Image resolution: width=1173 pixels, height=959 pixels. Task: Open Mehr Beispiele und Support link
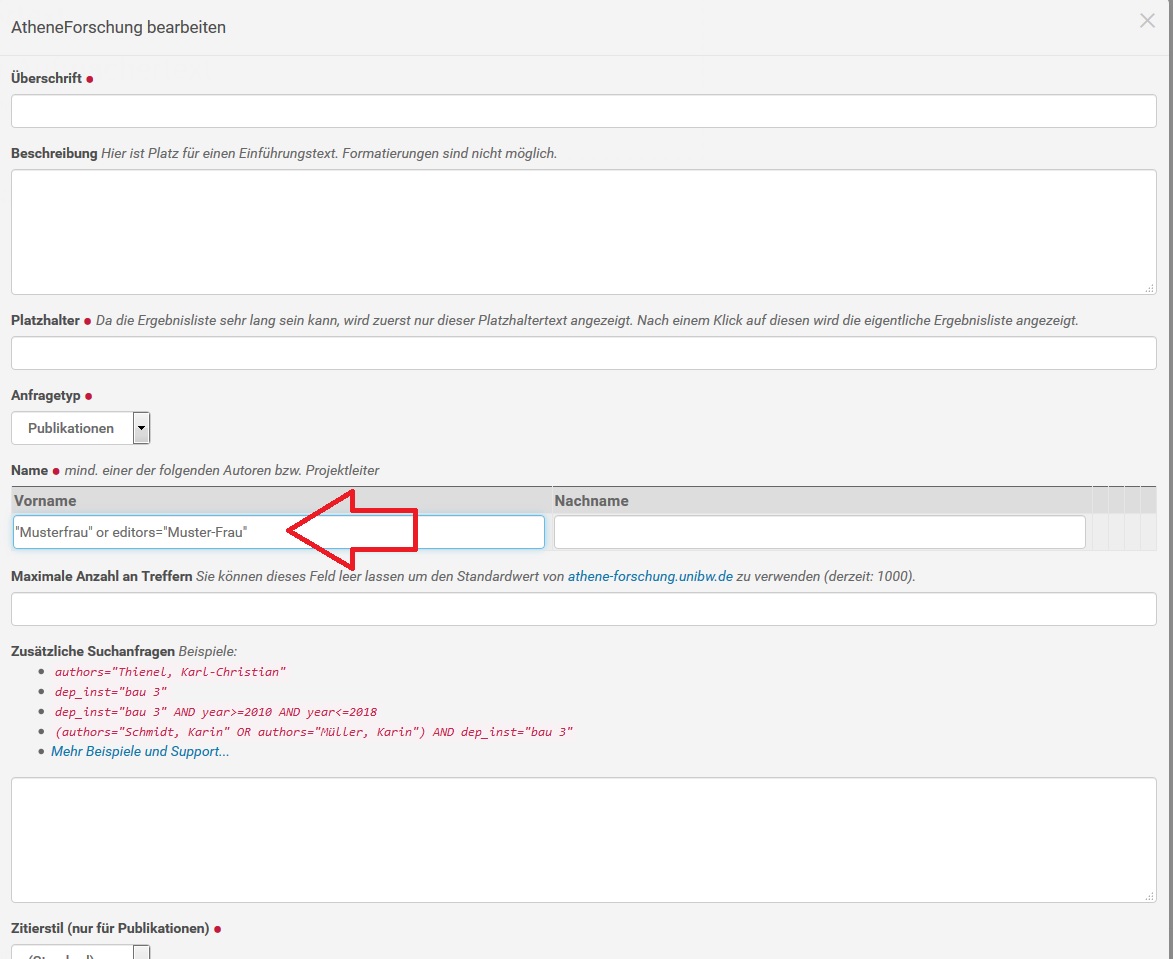click(140, 751)
